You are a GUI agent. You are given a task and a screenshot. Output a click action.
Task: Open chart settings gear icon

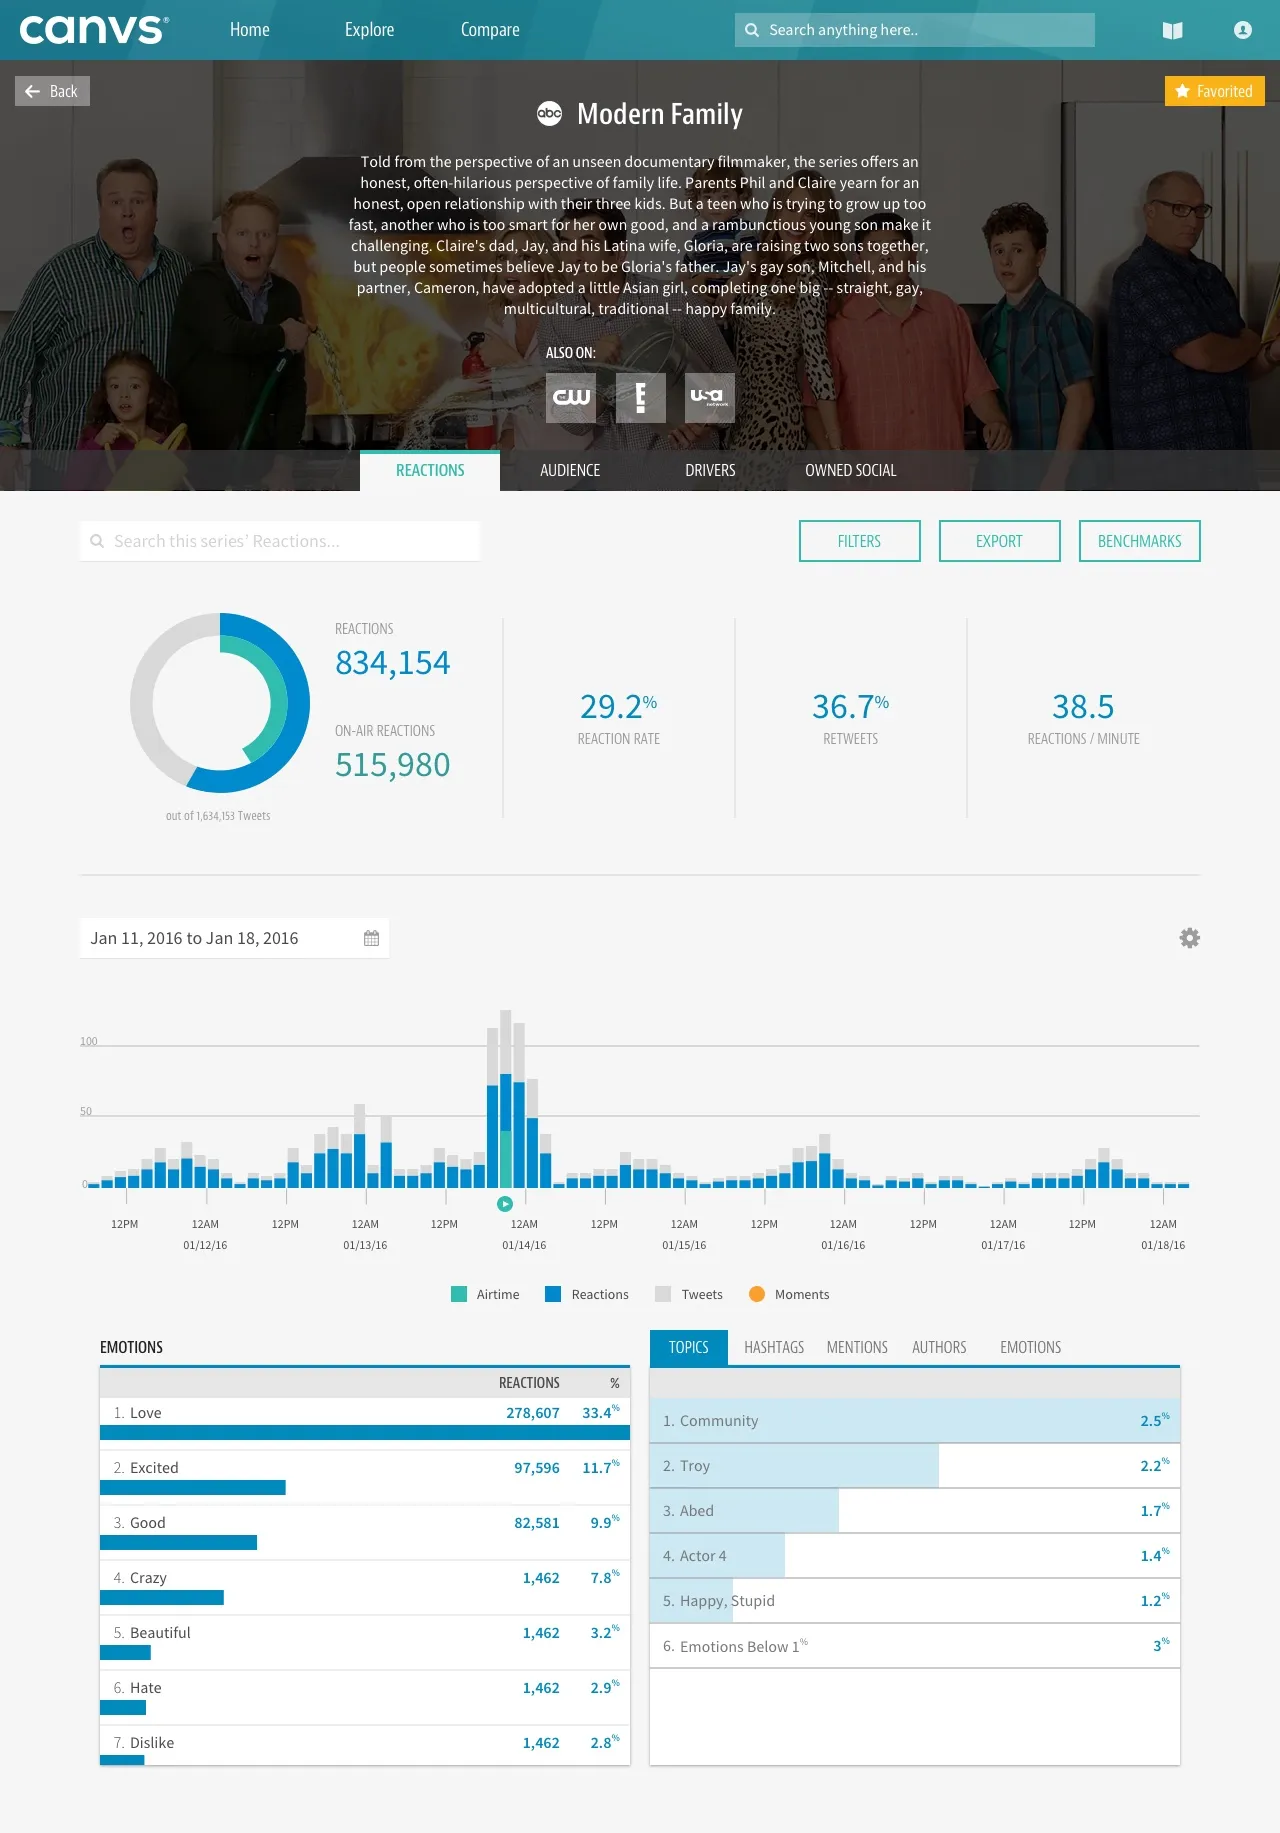tap(1189, 938)
